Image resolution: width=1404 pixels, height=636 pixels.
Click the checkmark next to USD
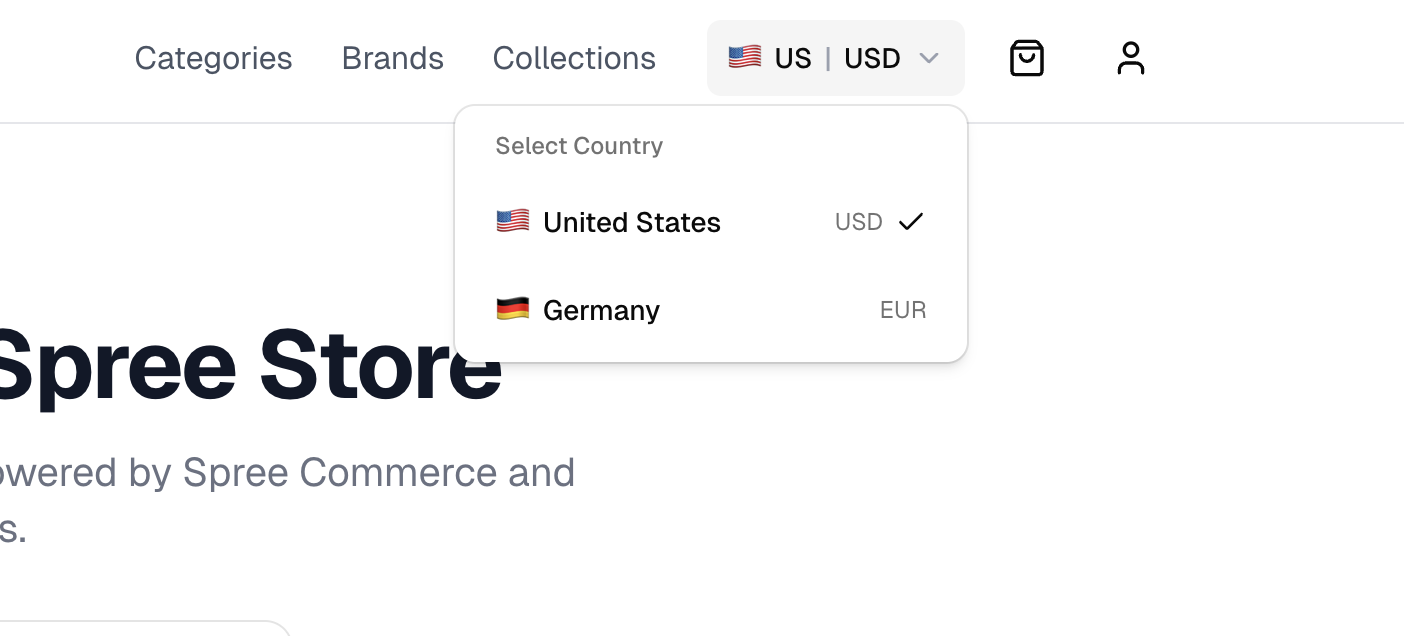click(x=910, y=221)
